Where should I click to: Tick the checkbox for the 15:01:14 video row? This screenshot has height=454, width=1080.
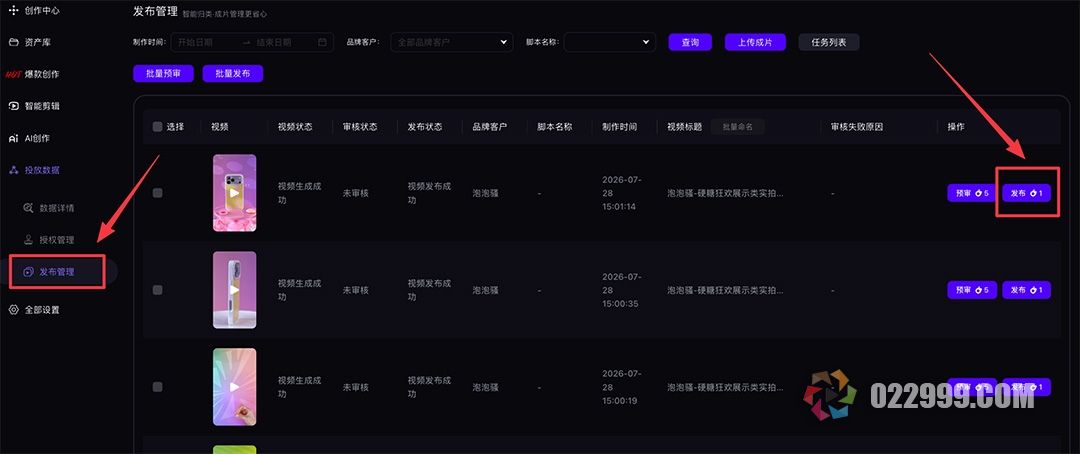click(157, 193)
